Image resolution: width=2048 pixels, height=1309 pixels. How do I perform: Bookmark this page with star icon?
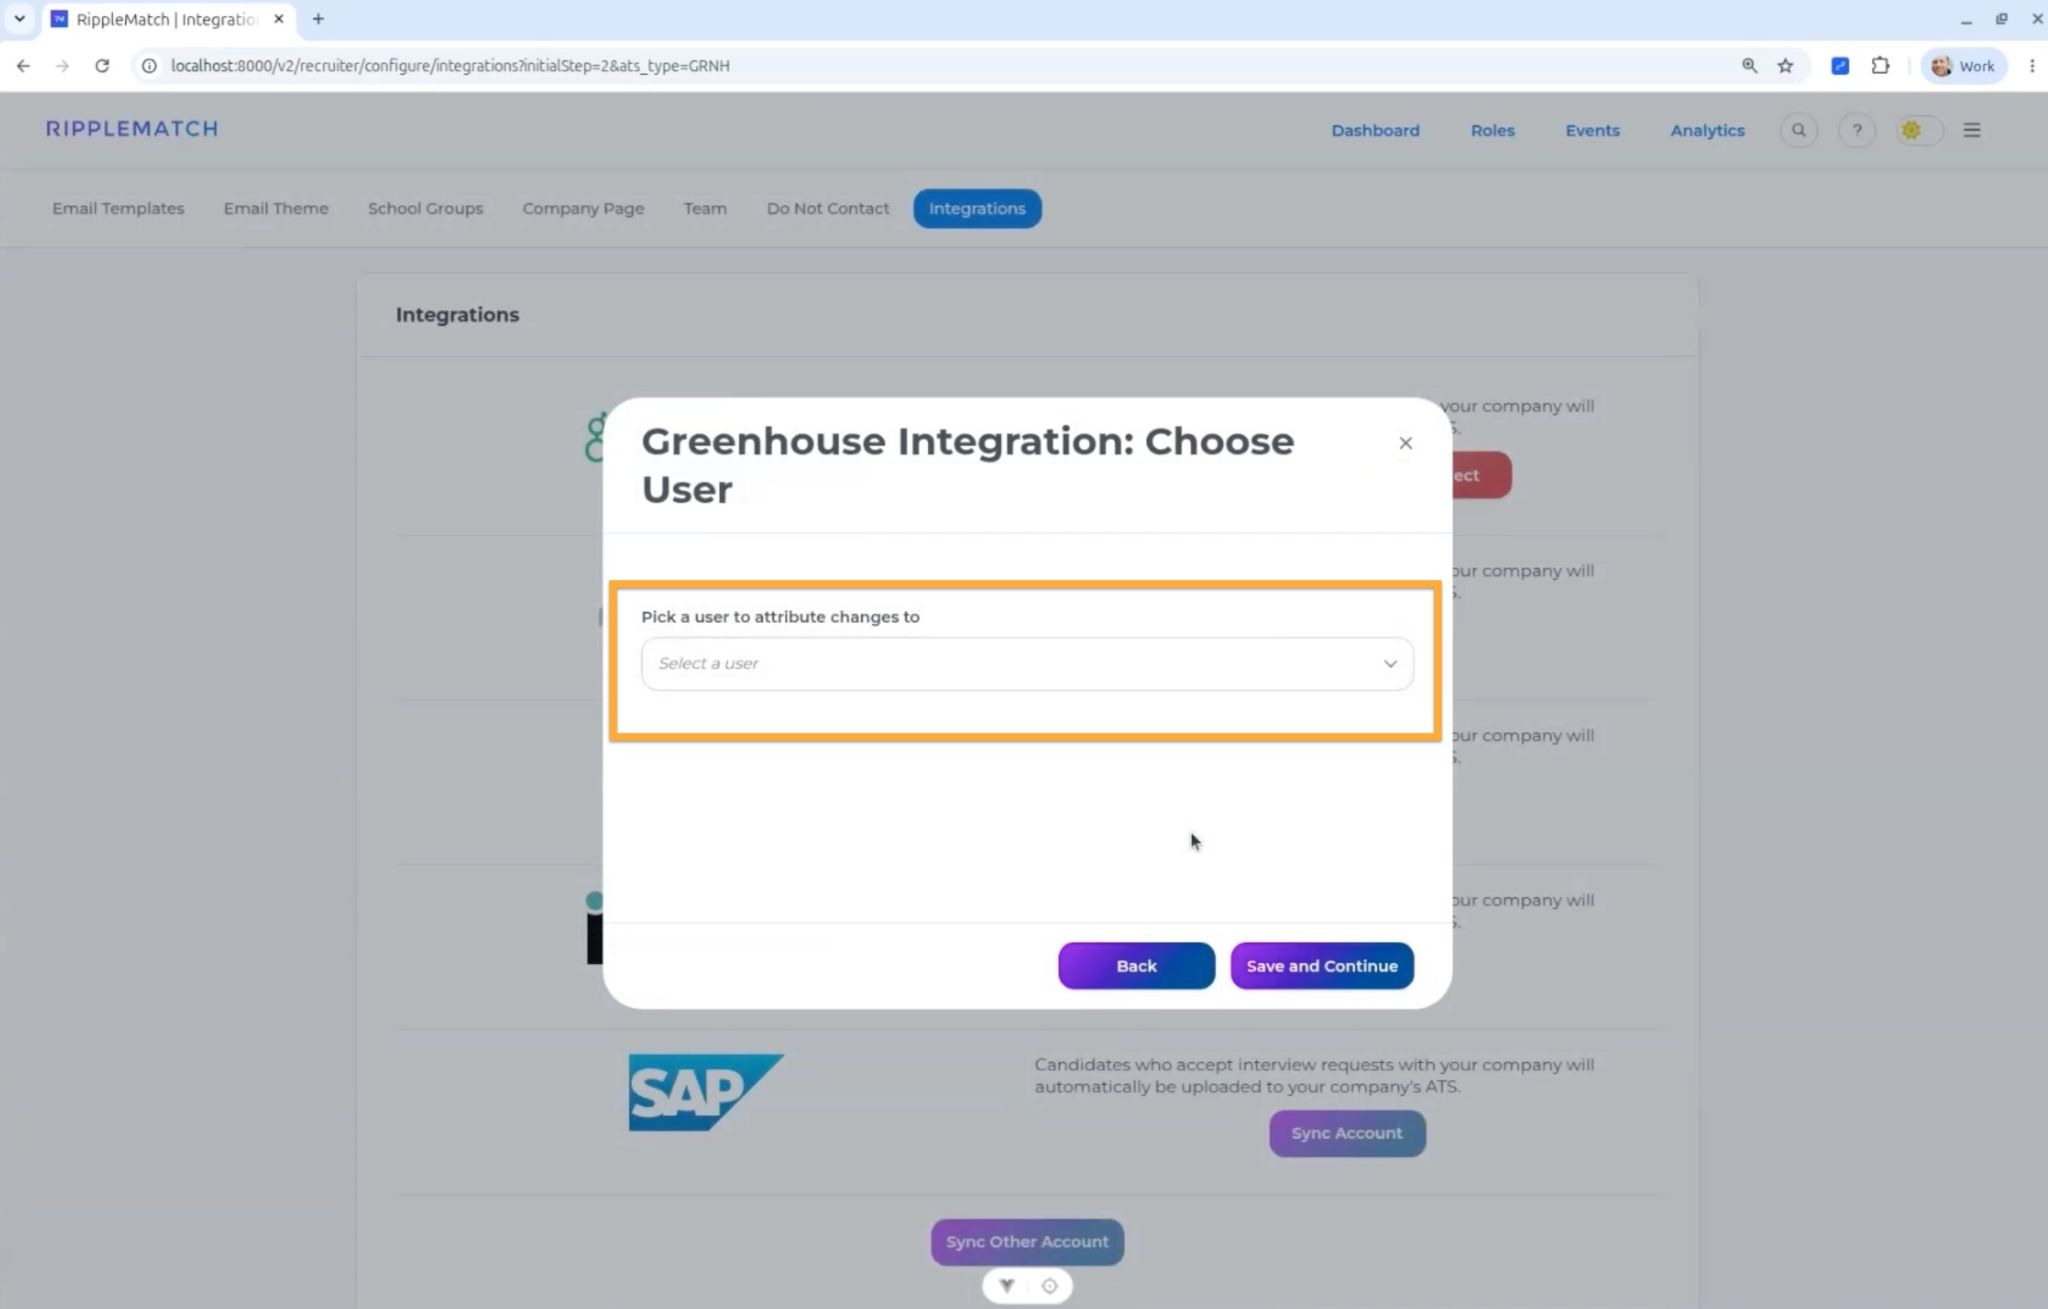[1785, 66]
